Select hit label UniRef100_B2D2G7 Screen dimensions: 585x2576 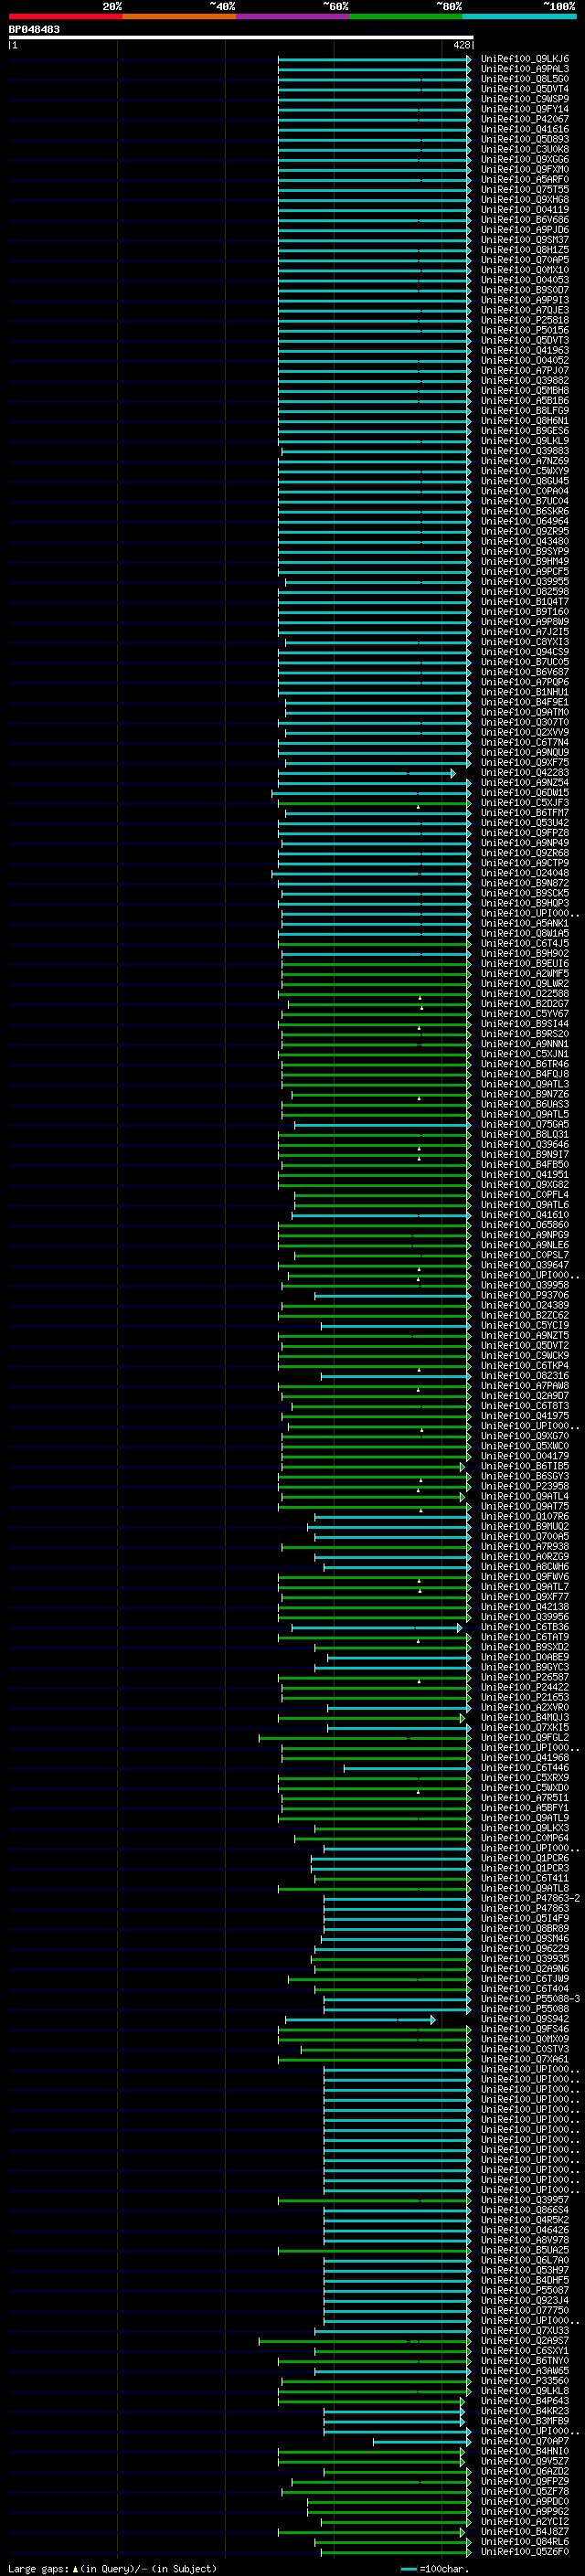click(525, 1004)
